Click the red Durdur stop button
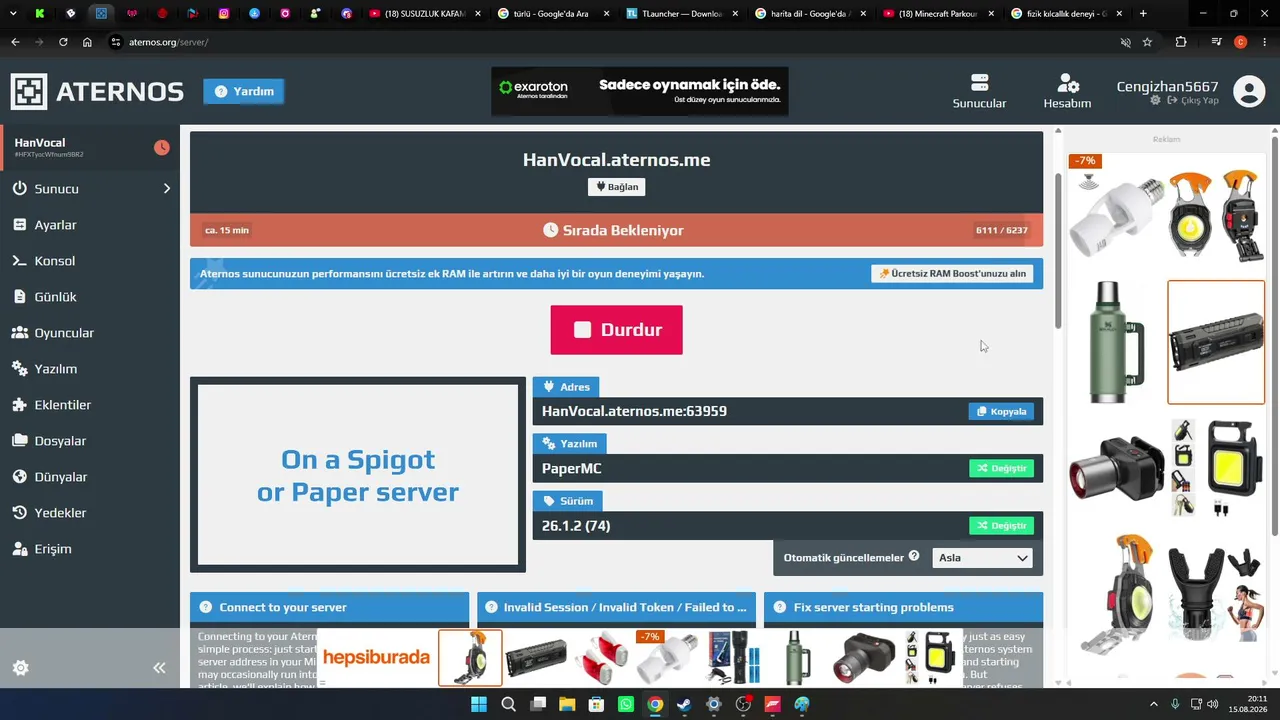Screen dimensions: 1280x720 pos(616,330)
